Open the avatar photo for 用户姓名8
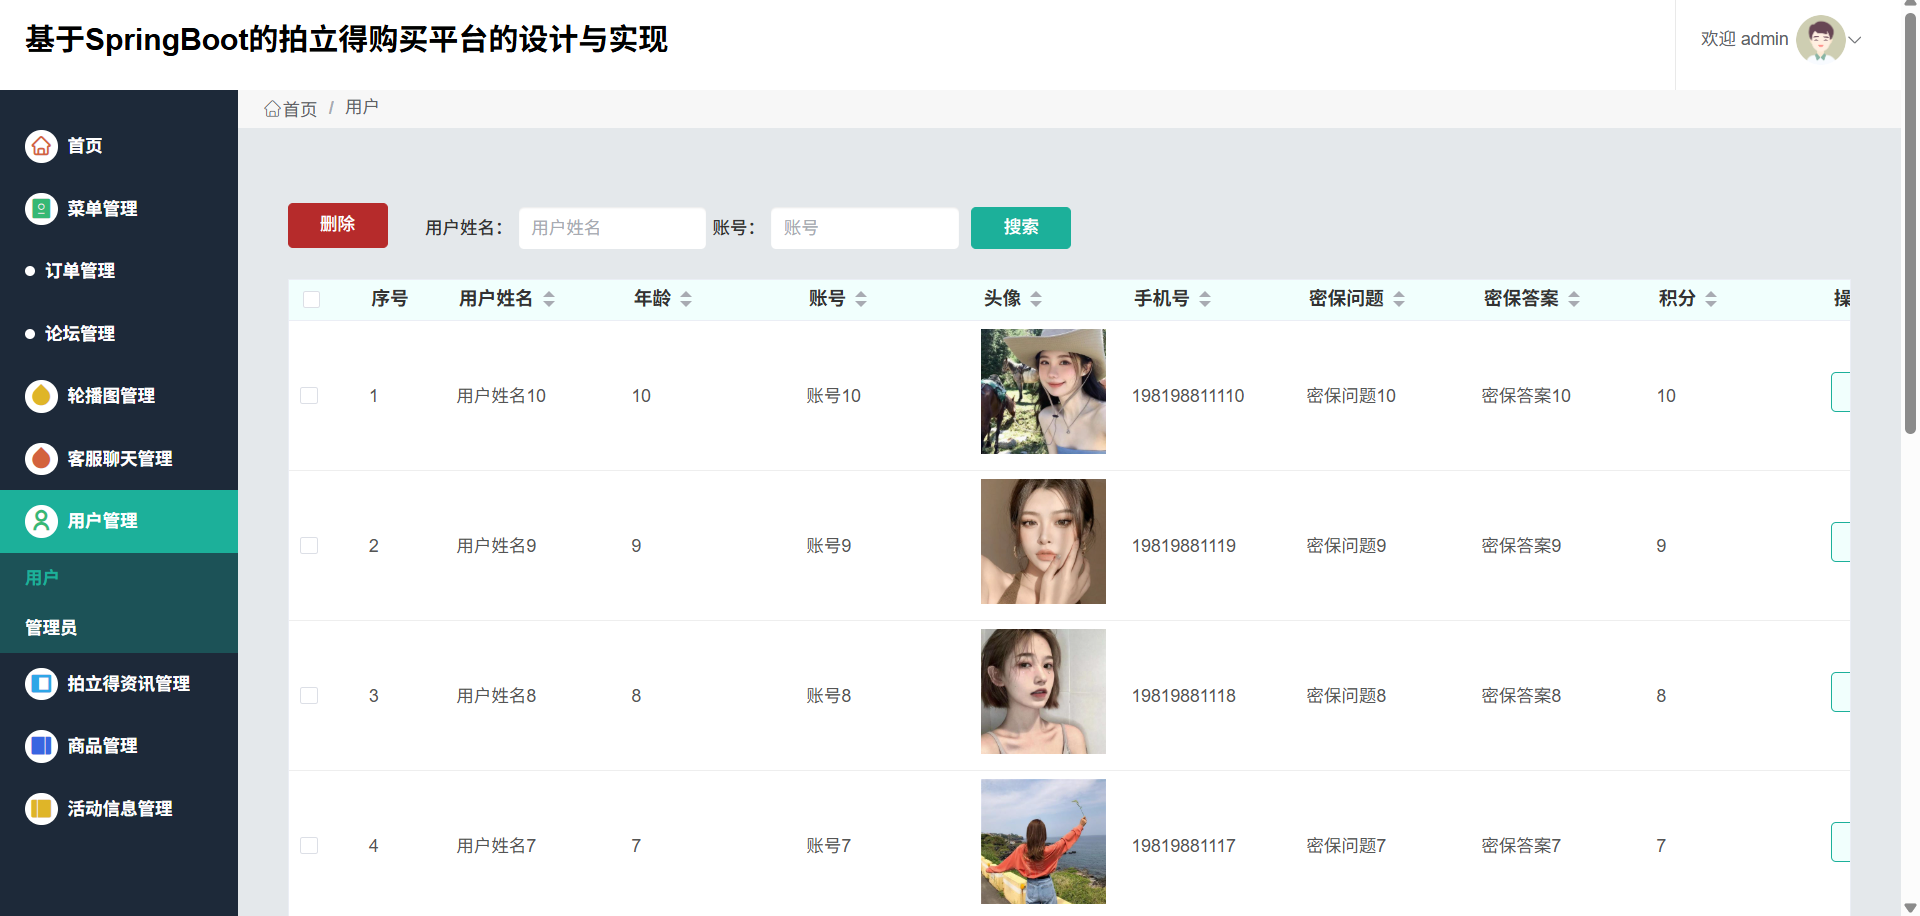Screen dimensions: 1920x916 pos(1043,692)
